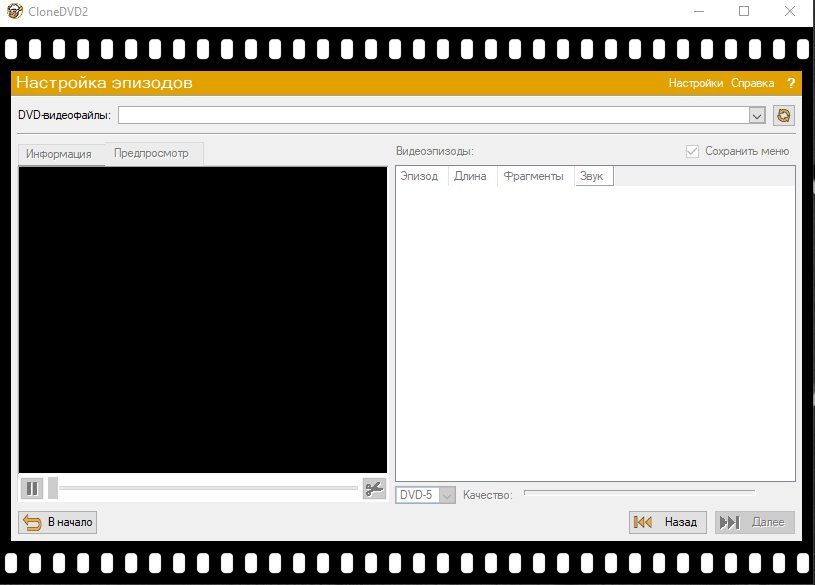
Task: Click the CloneDVD2 sheep logo icon
Action: point(15,11)
